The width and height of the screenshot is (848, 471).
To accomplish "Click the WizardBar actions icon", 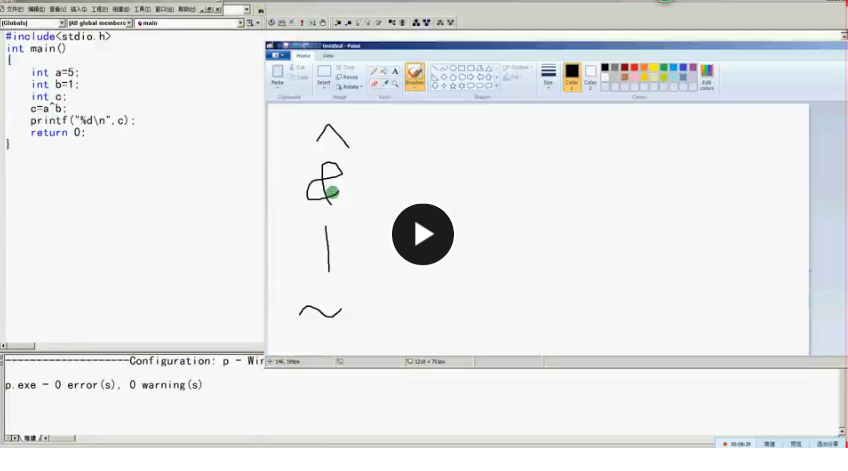I will coord(250,23).
